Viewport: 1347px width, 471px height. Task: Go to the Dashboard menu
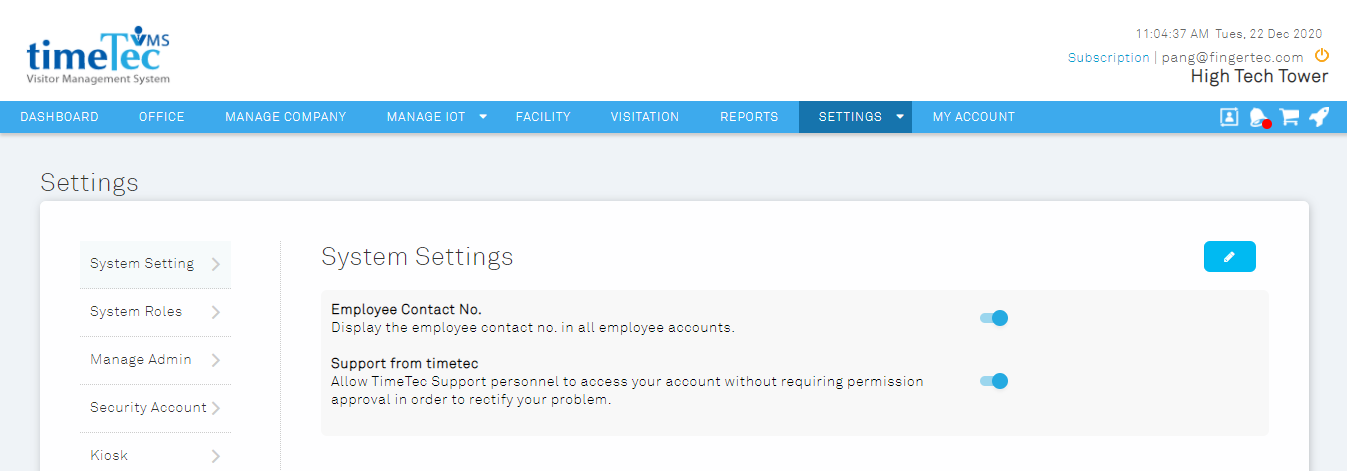click(x=59, y=117)
